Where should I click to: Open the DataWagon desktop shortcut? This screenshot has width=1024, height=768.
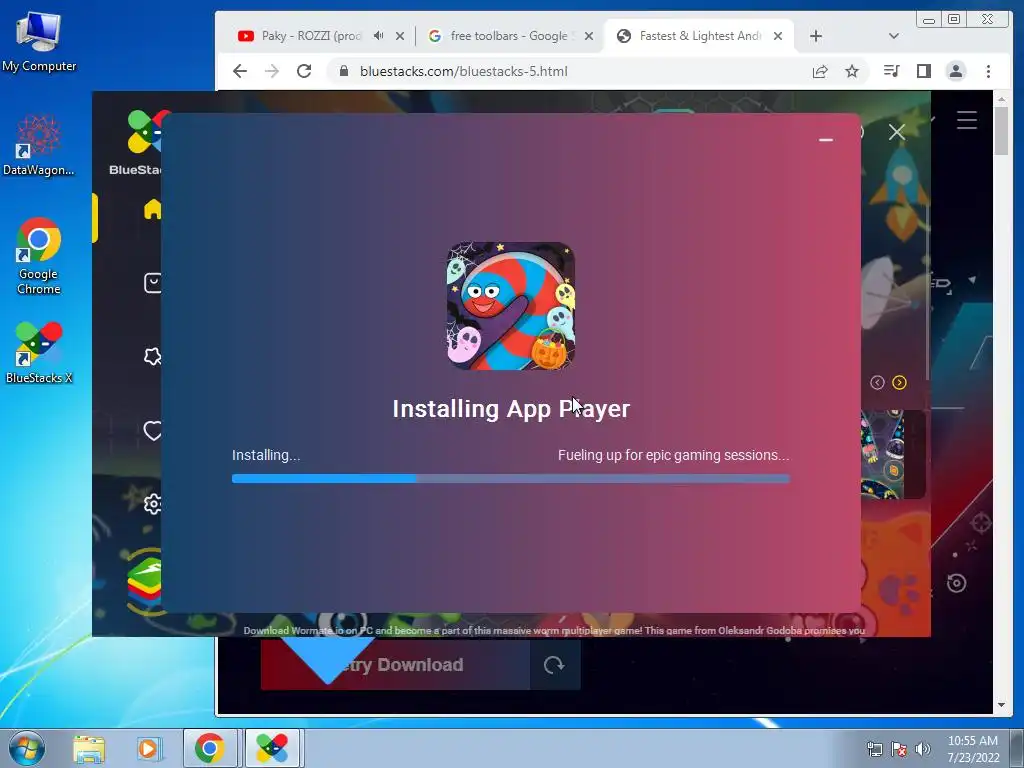click(39, 146)
